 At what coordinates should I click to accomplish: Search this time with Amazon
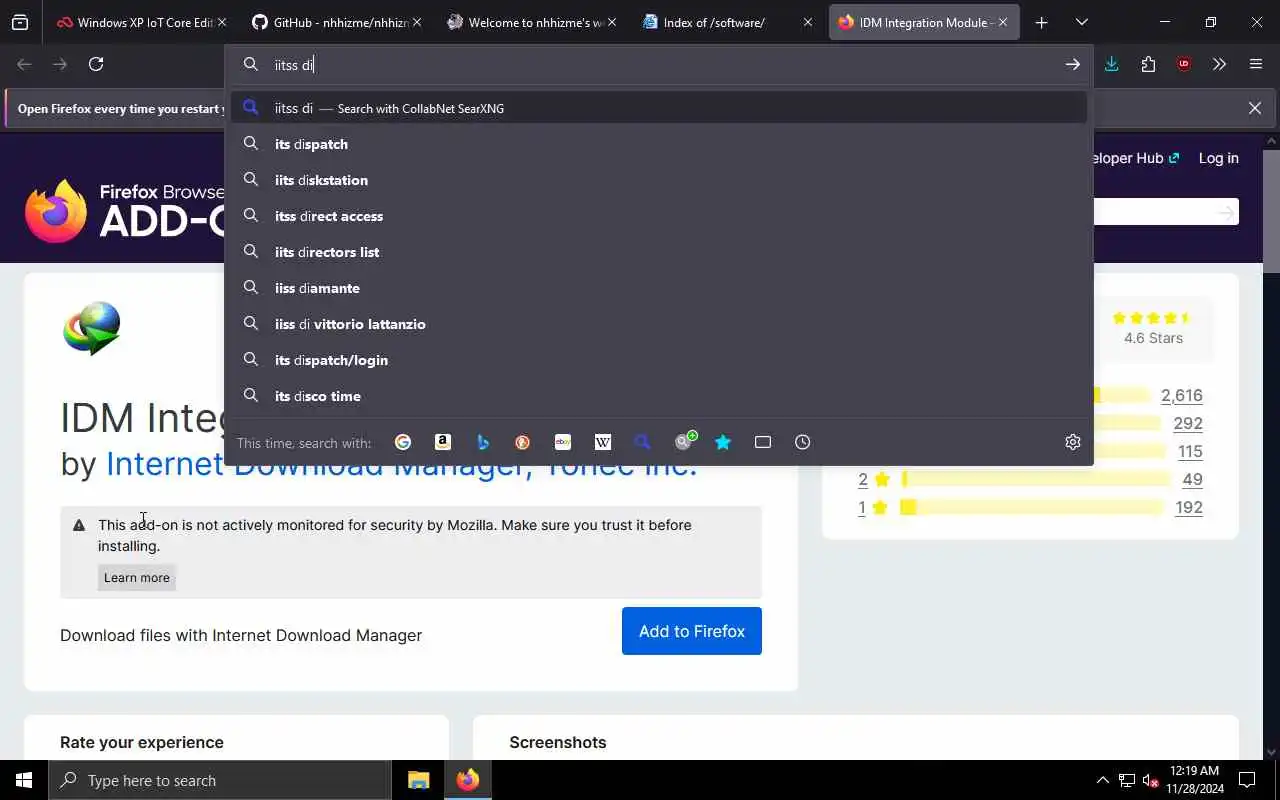443,442
